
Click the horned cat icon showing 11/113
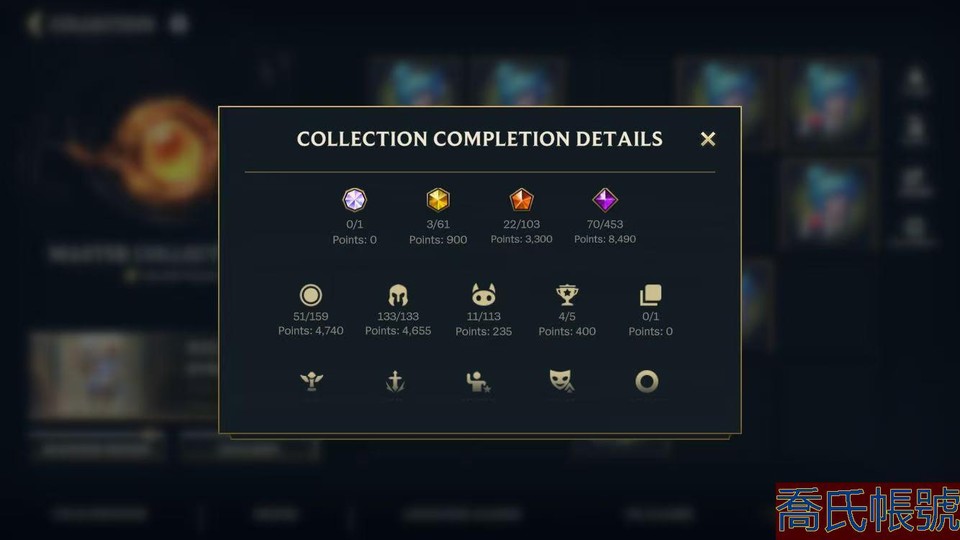(x=484, y=294)
